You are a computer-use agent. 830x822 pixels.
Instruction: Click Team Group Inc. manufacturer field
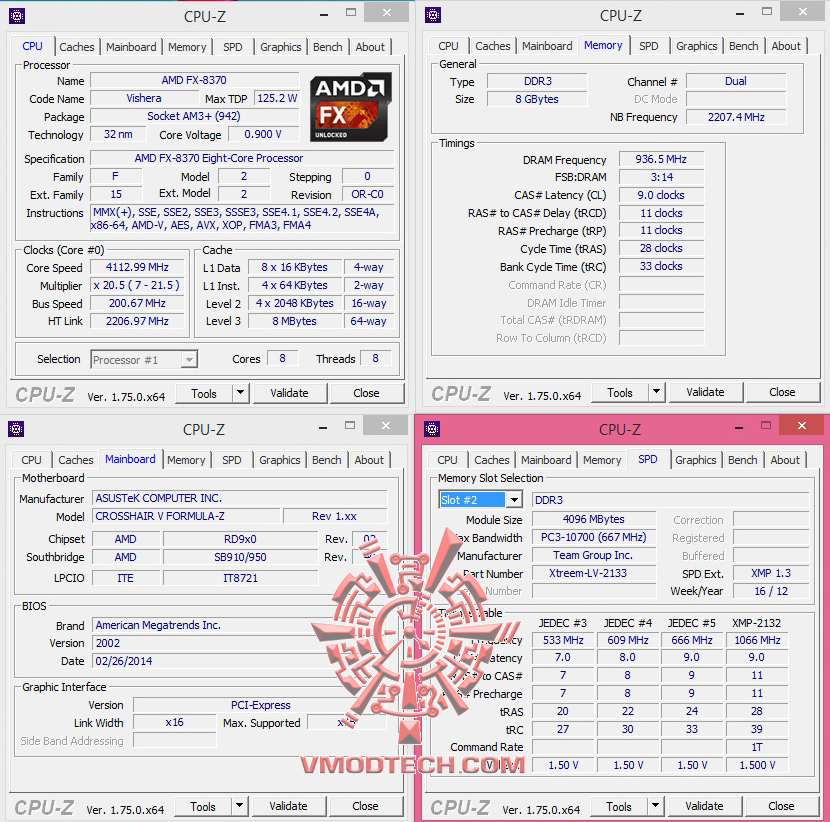point(594,555)
